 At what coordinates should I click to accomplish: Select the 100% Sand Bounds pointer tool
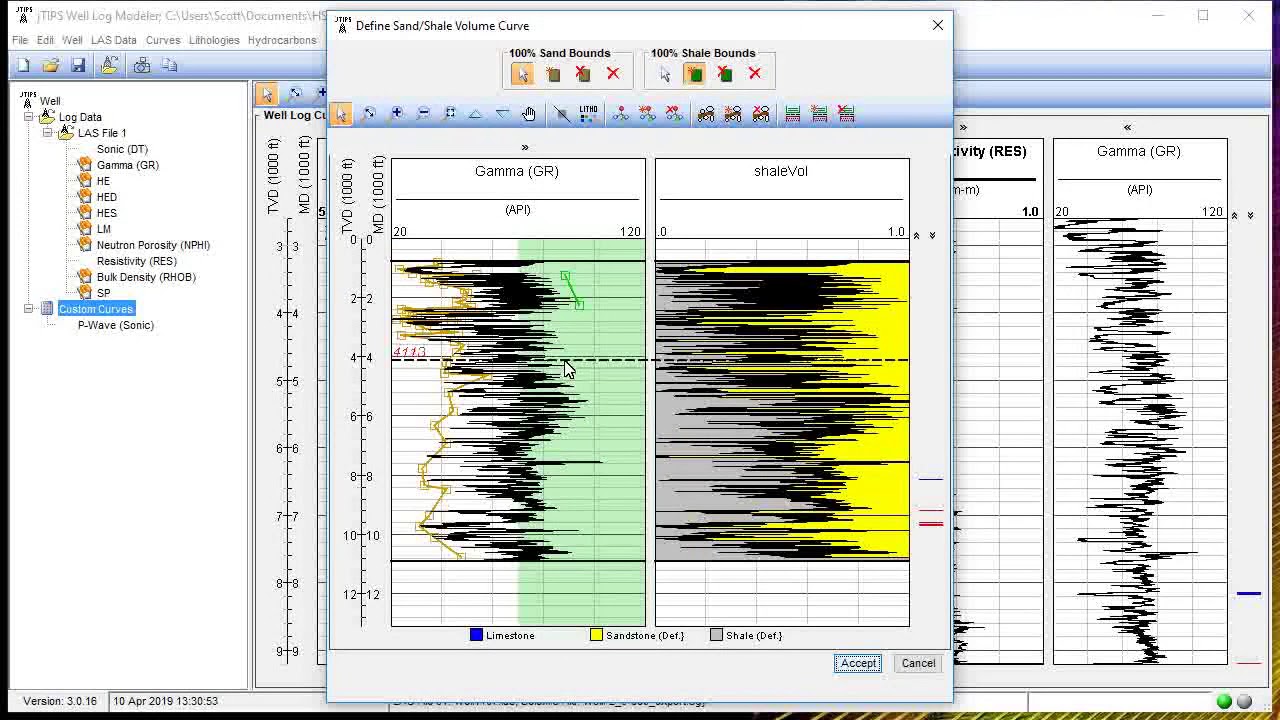coord(522,74)
